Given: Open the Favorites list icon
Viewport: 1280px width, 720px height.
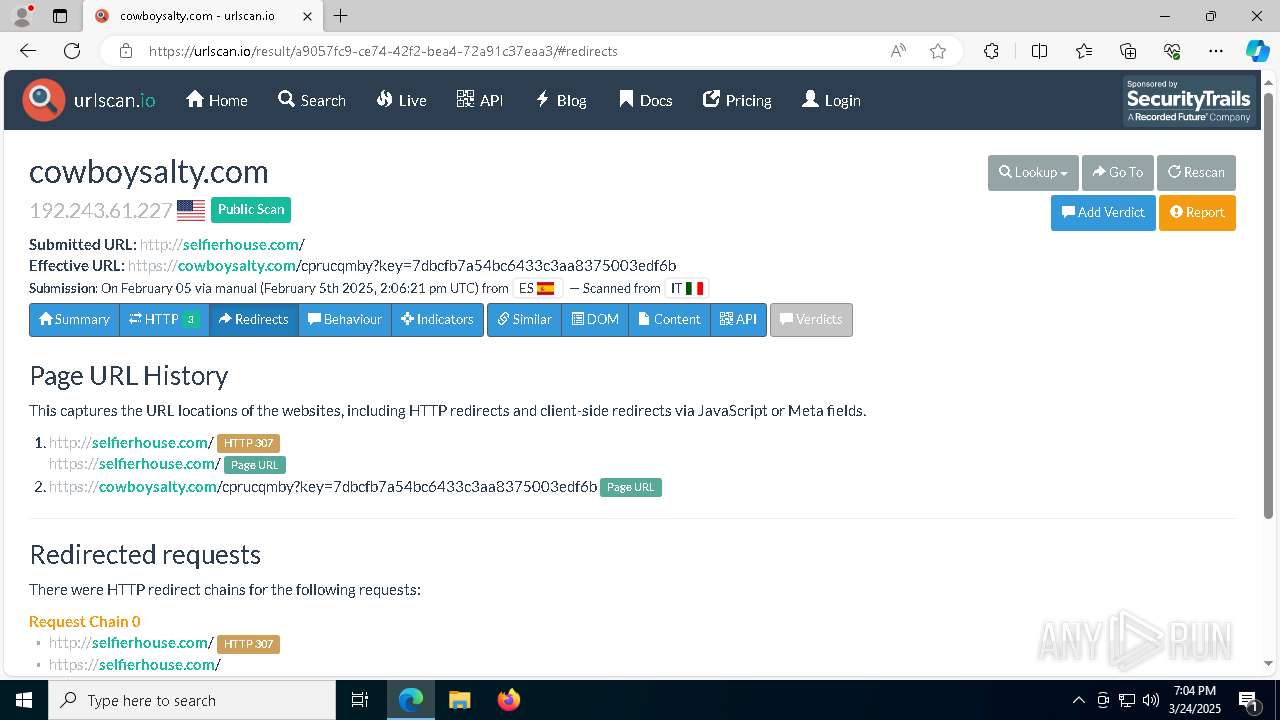Looking at the screenshot, I should tap(1084, 51).
